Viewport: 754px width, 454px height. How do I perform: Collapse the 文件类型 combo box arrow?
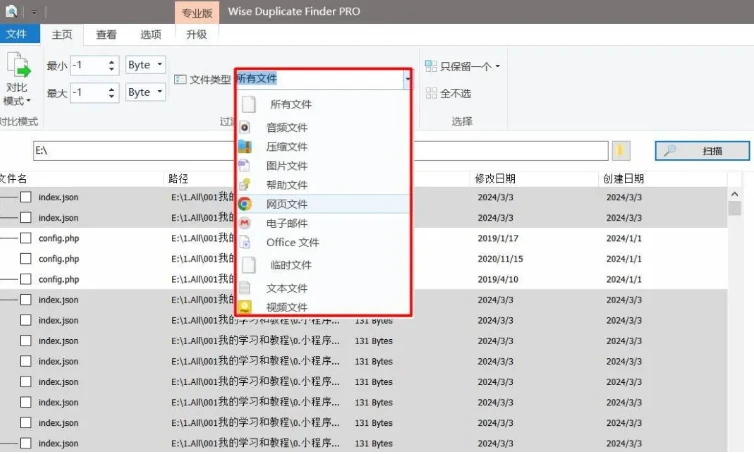(407, 78)
